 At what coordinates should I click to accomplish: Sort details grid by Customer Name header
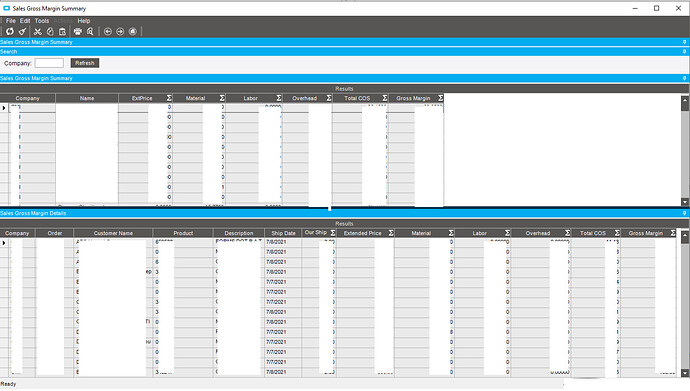pyautogui.click(x=113, y=233)
